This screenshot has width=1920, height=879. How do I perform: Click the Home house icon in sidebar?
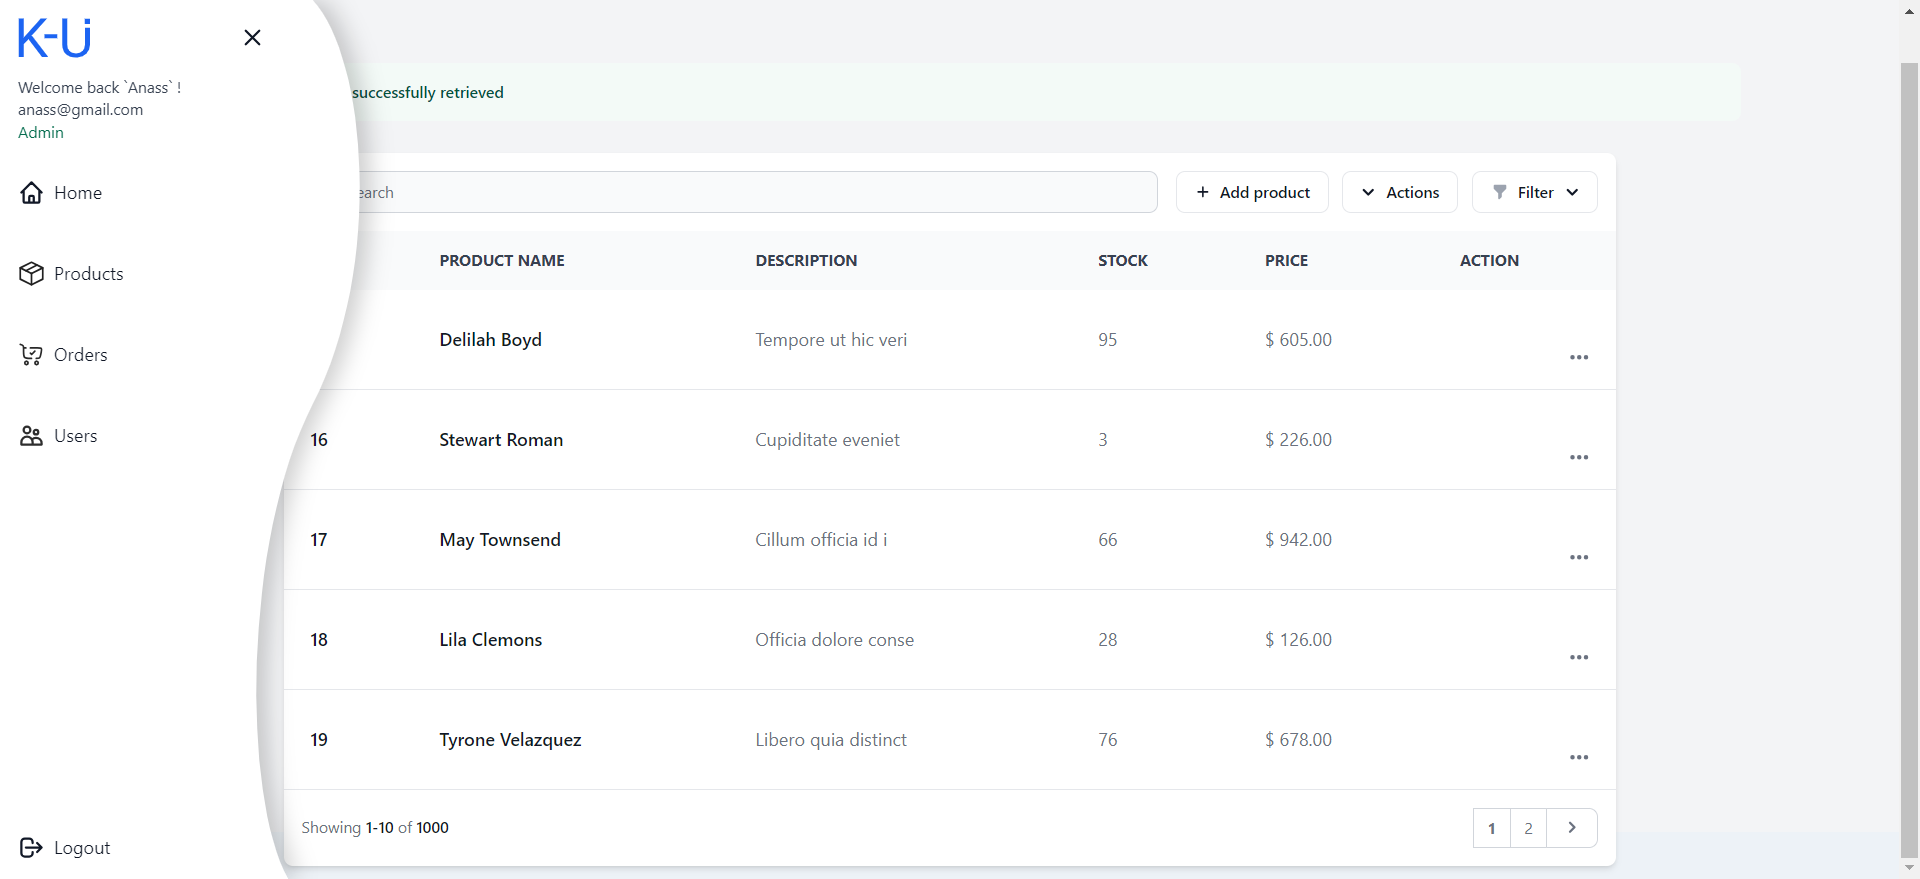pos(31,193)
